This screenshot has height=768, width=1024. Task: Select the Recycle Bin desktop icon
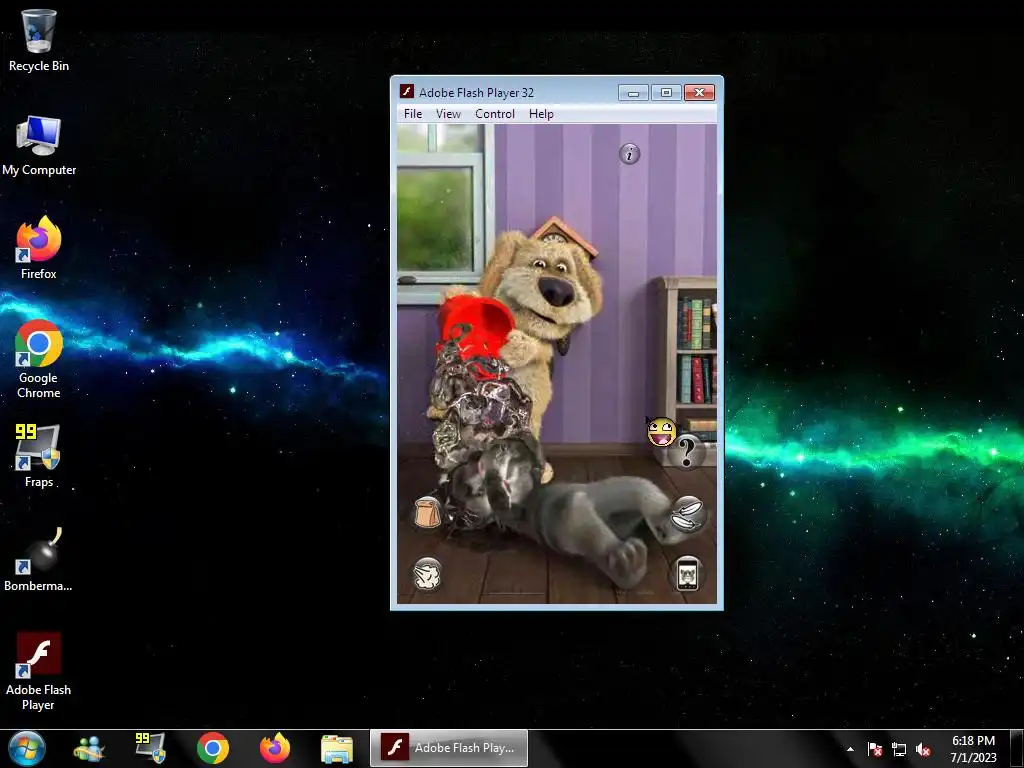click(39, 40)
